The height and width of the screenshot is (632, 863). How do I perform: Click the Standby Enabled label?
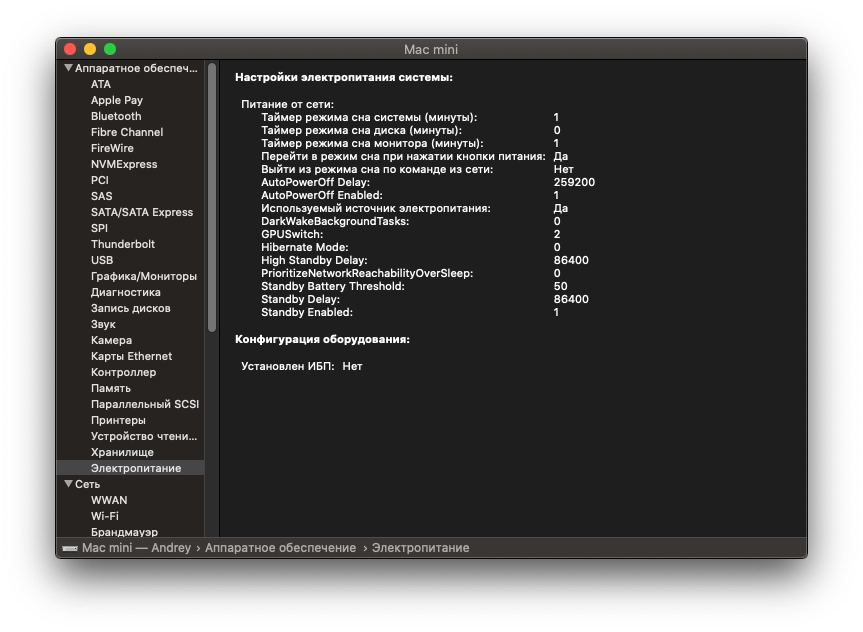point(307,312)
